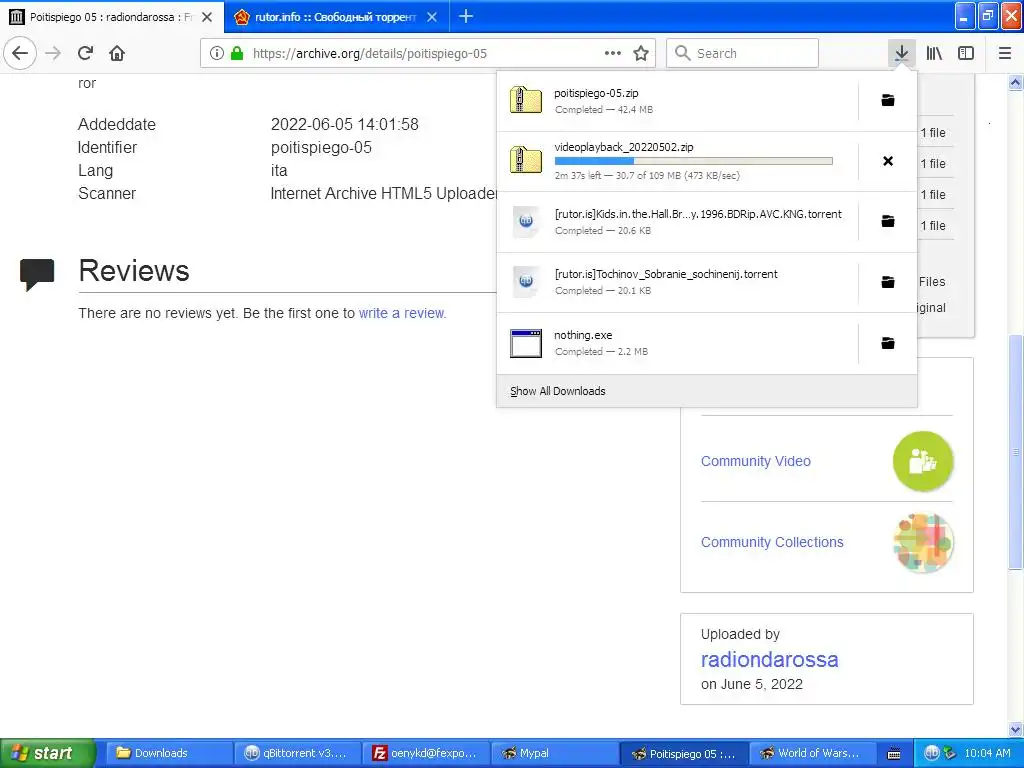Switch to the rutor.info tab
The image size is (1024, 768).
(336, 17)
